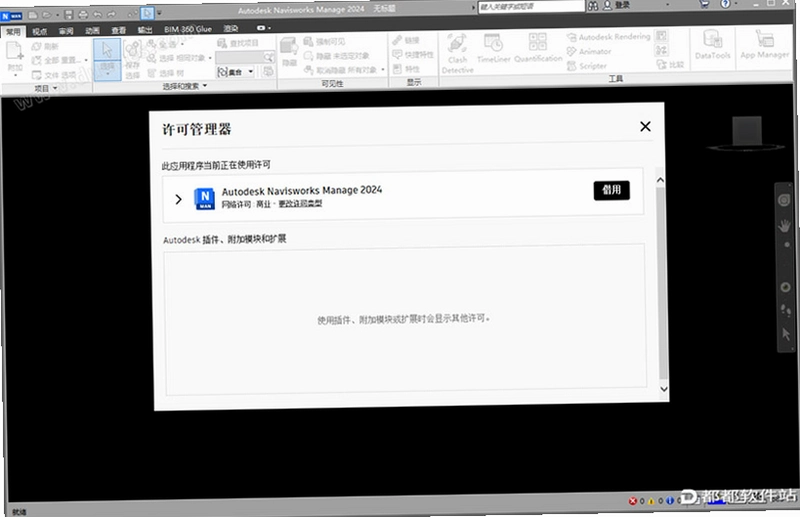Switch to the 动画 ribbon tab
Image resolution: width=800 pixels, height=517 pixels.
click(x=92, y=30)
